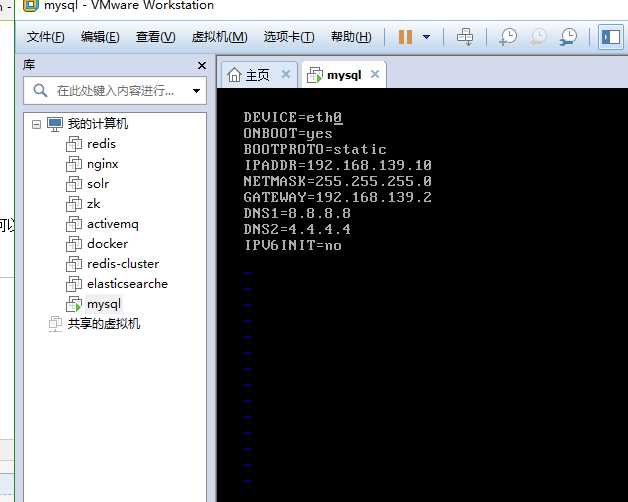The height and width of the screenshot is (502, 628).
Task: Click the home icon on 主页 tab
Action: tap(234, 75)
